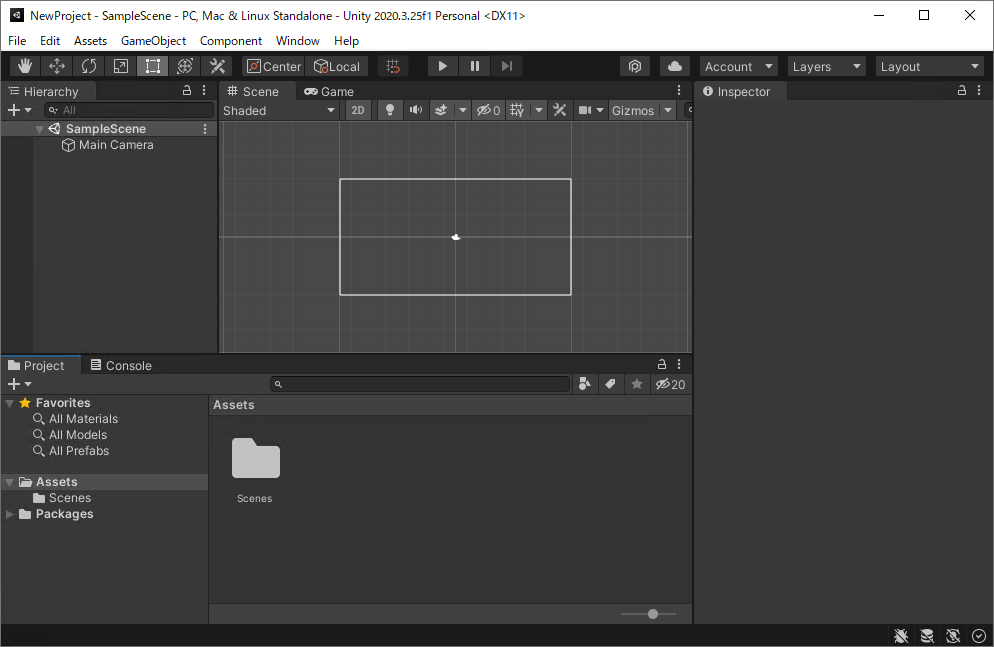Open Inspector panel options menu

click(x=979, y=91)
